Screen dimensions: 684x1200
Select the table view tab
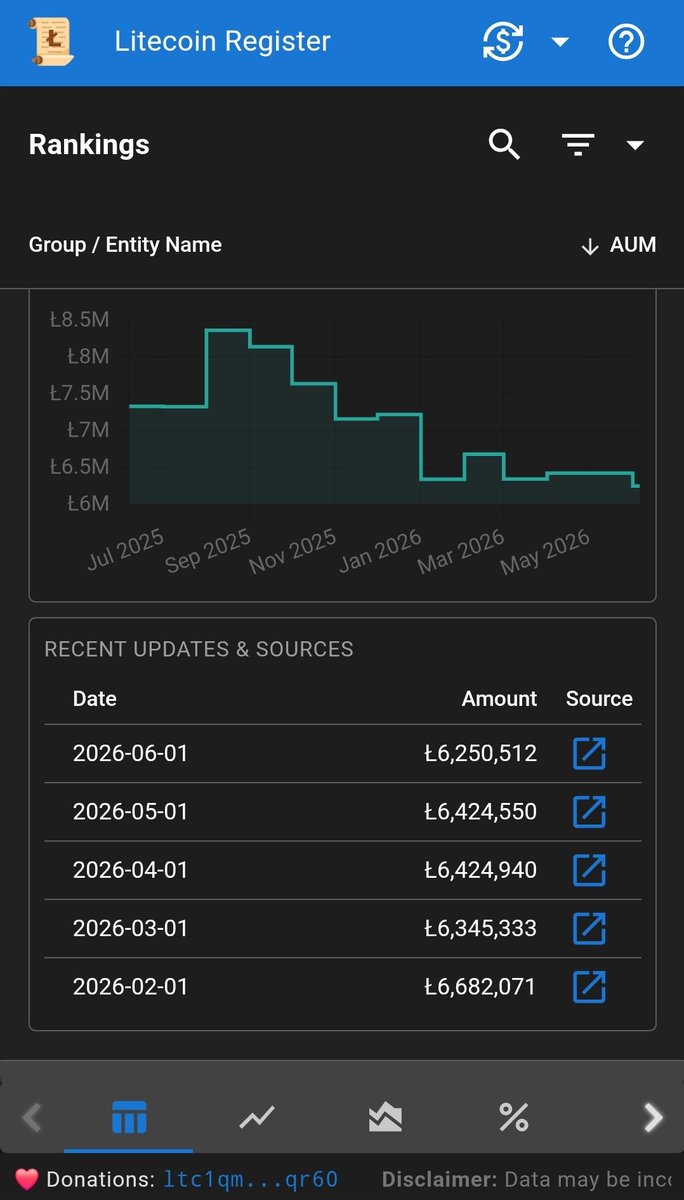click(129, 1117)
